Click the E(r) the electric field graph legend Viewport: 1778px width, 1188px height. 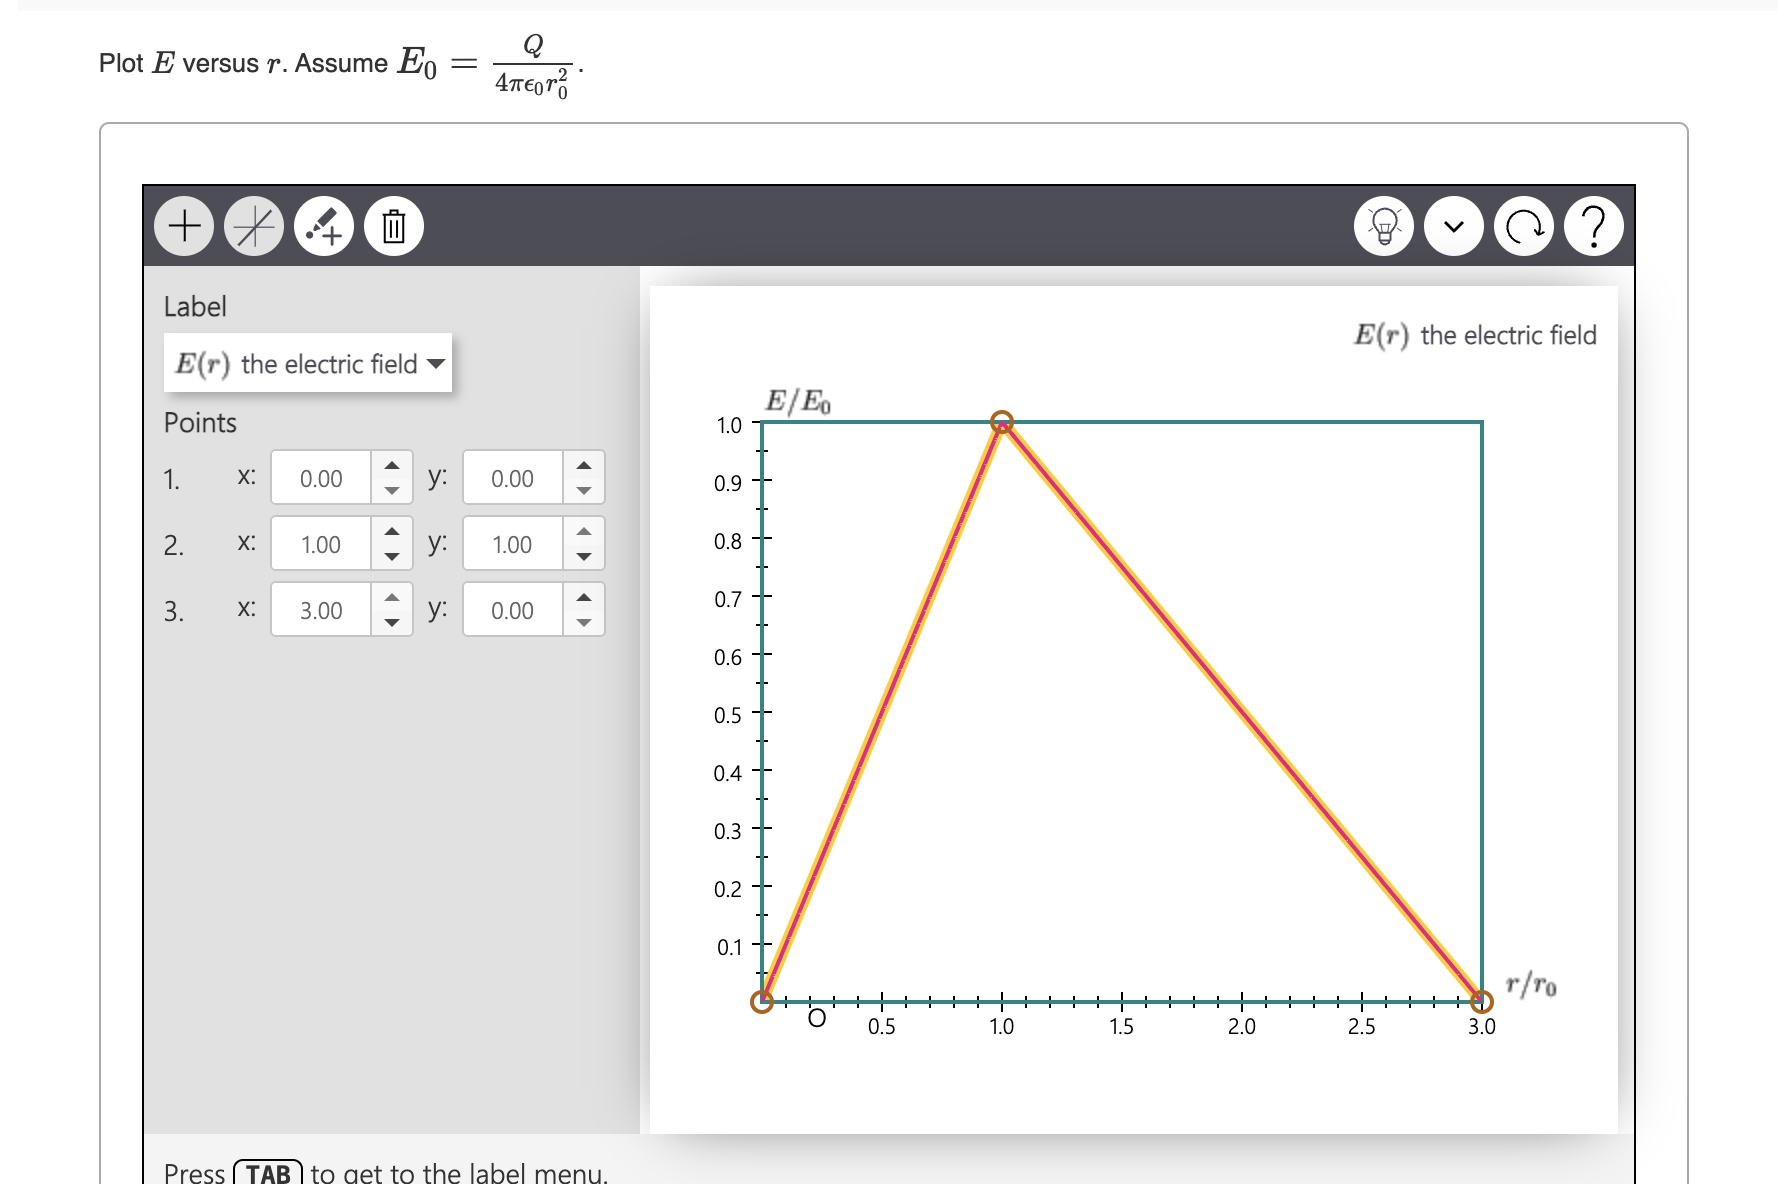(x=1475, y=335)
